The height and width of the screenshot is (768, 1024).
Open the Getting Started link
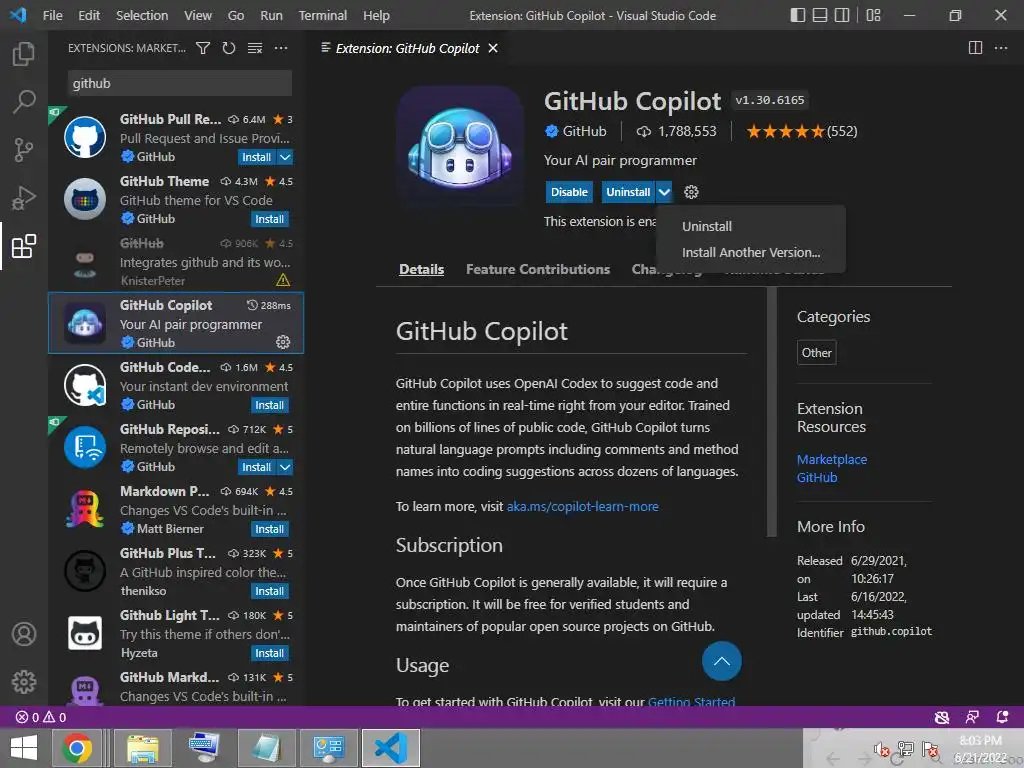(x=692, y=701)
